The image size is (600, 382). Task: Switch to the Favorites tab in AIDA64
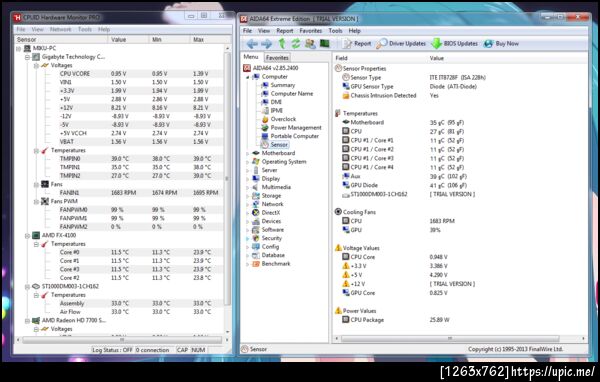pyautogui.click(x=277, y=58)
